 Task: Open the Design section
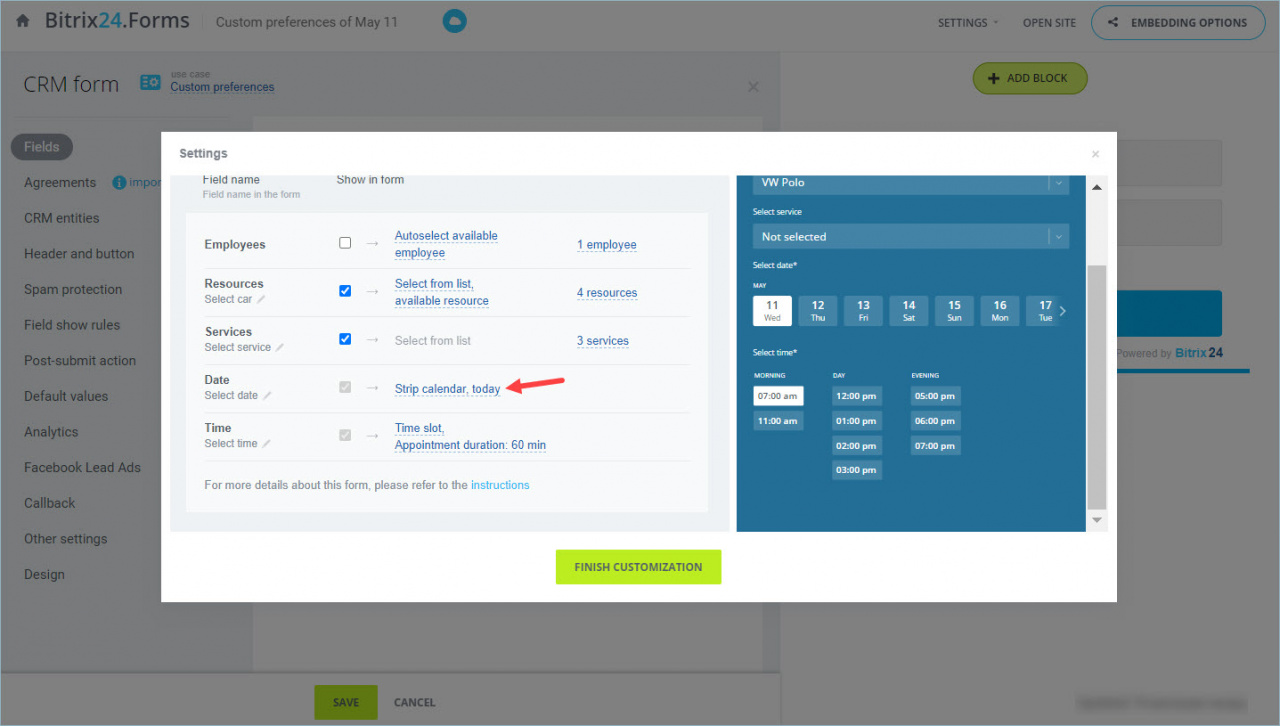pyautogui.click(x=44, y=574)
